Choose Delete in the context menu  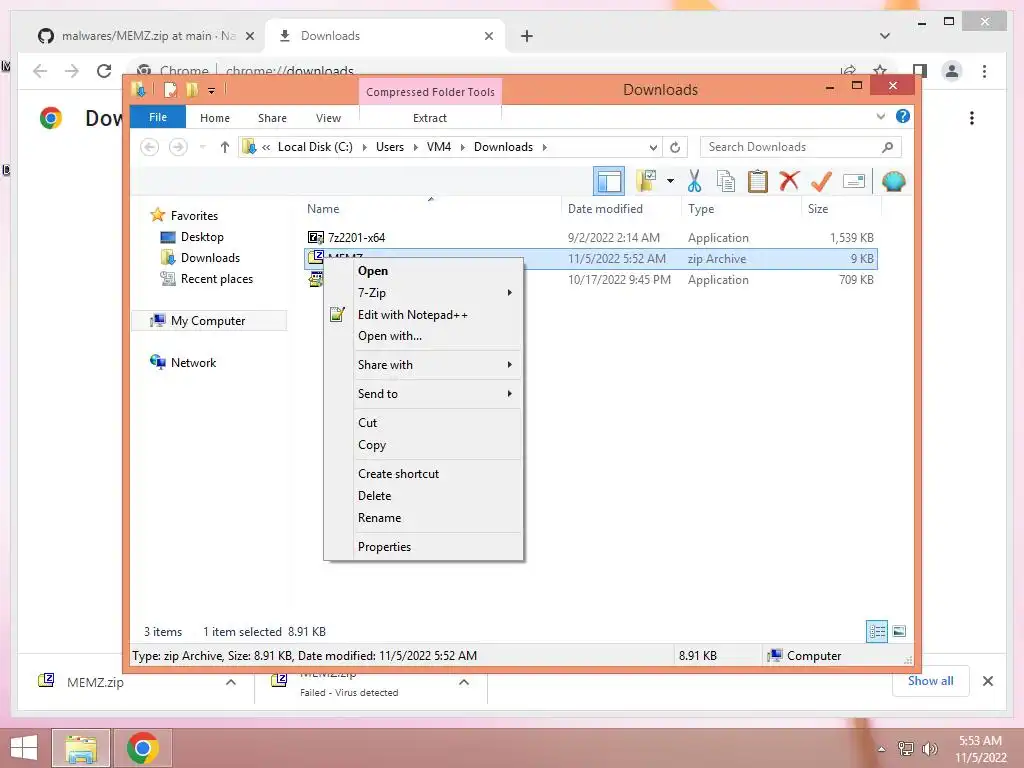(424, 496)
